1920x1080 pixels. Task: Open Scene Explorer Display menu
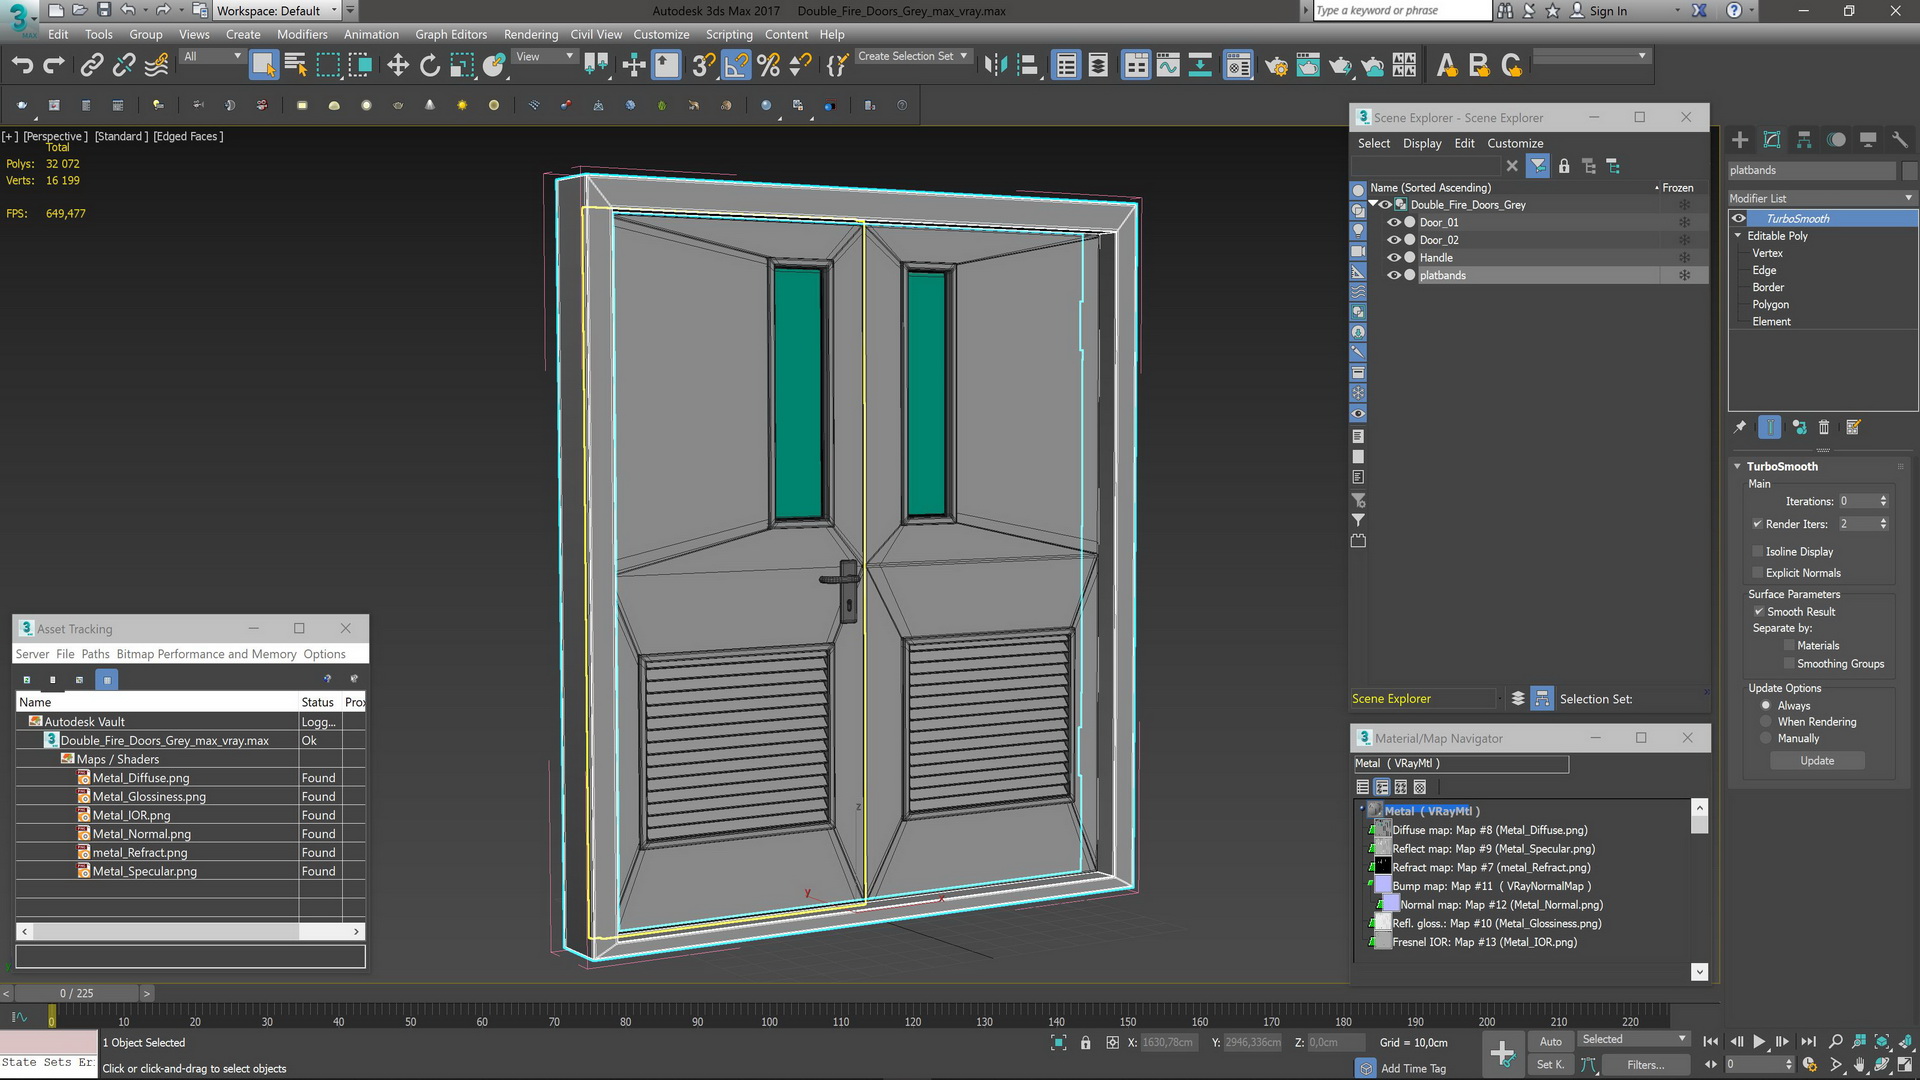(1422, 143)
